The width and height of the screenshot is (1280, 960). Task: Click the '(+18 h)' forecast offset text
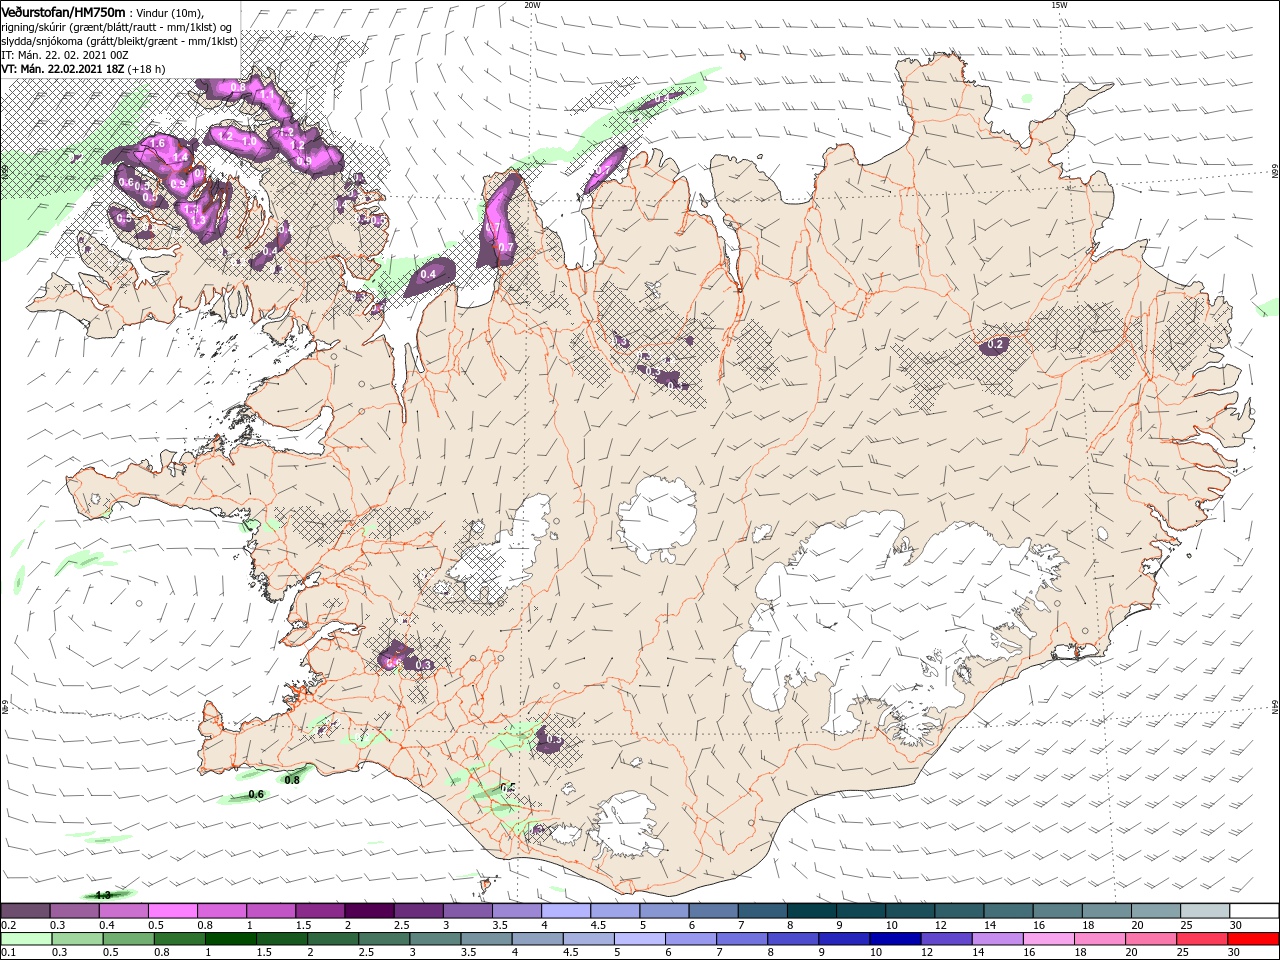click(x=148, y=69)
